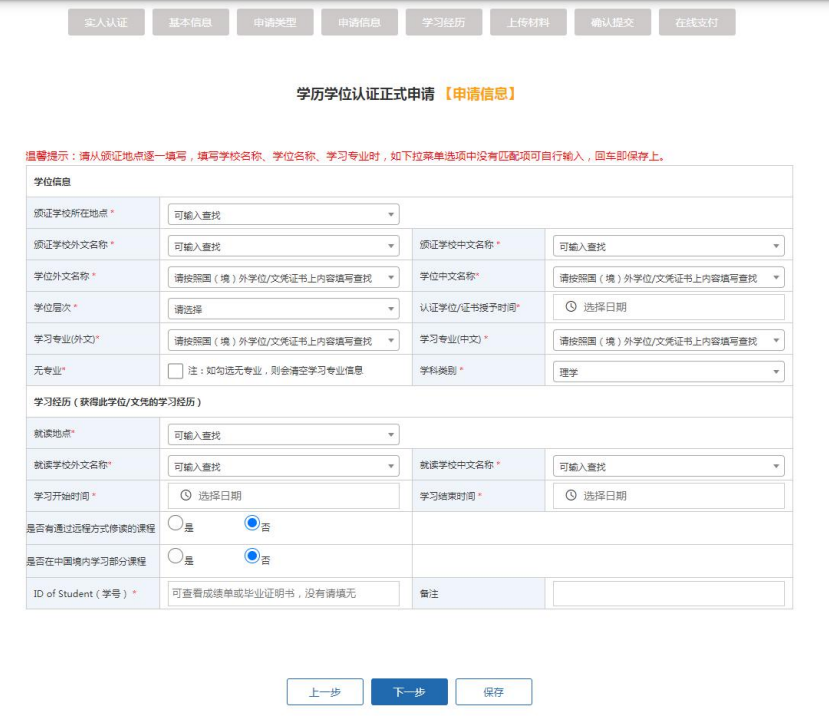
Task: Click clock icon in 认证学位/证书授予时间 field
Action: (571, 307)
